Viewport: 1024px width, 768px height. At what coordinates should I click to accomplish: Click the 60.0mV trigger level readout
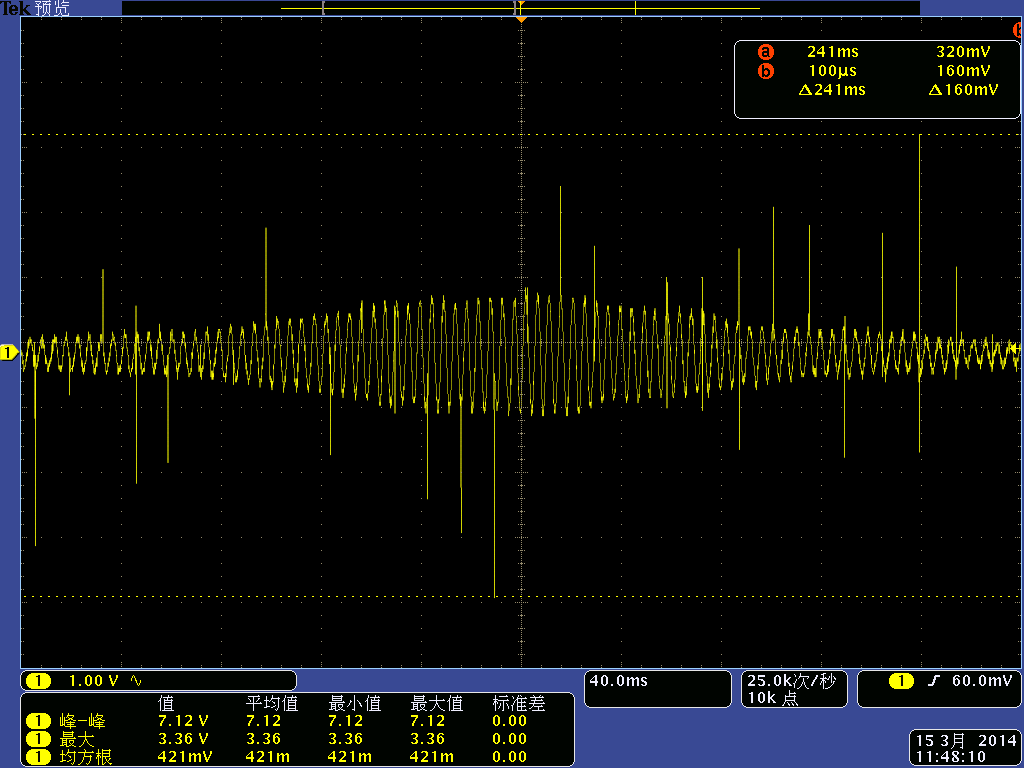982,681
